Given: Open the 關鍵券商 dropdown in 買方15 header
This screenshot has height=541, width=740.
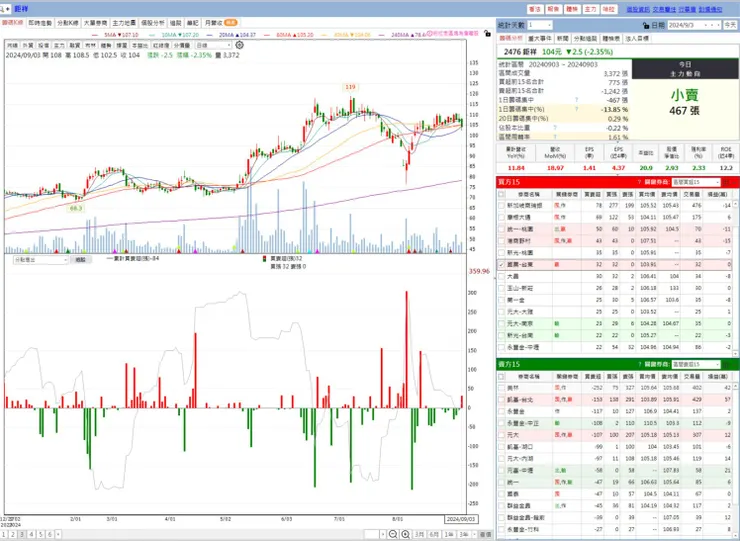Looking at the screenshot, I should coord(696,182).
